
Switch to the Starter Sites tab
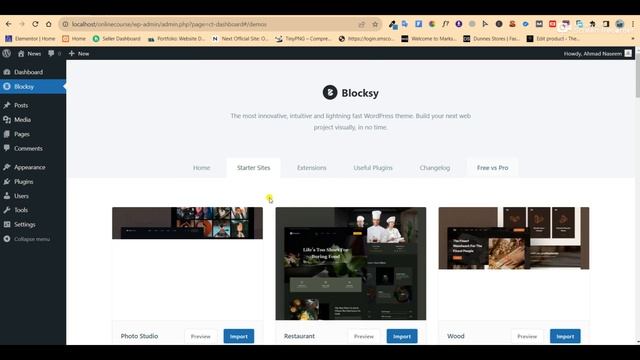253,168
